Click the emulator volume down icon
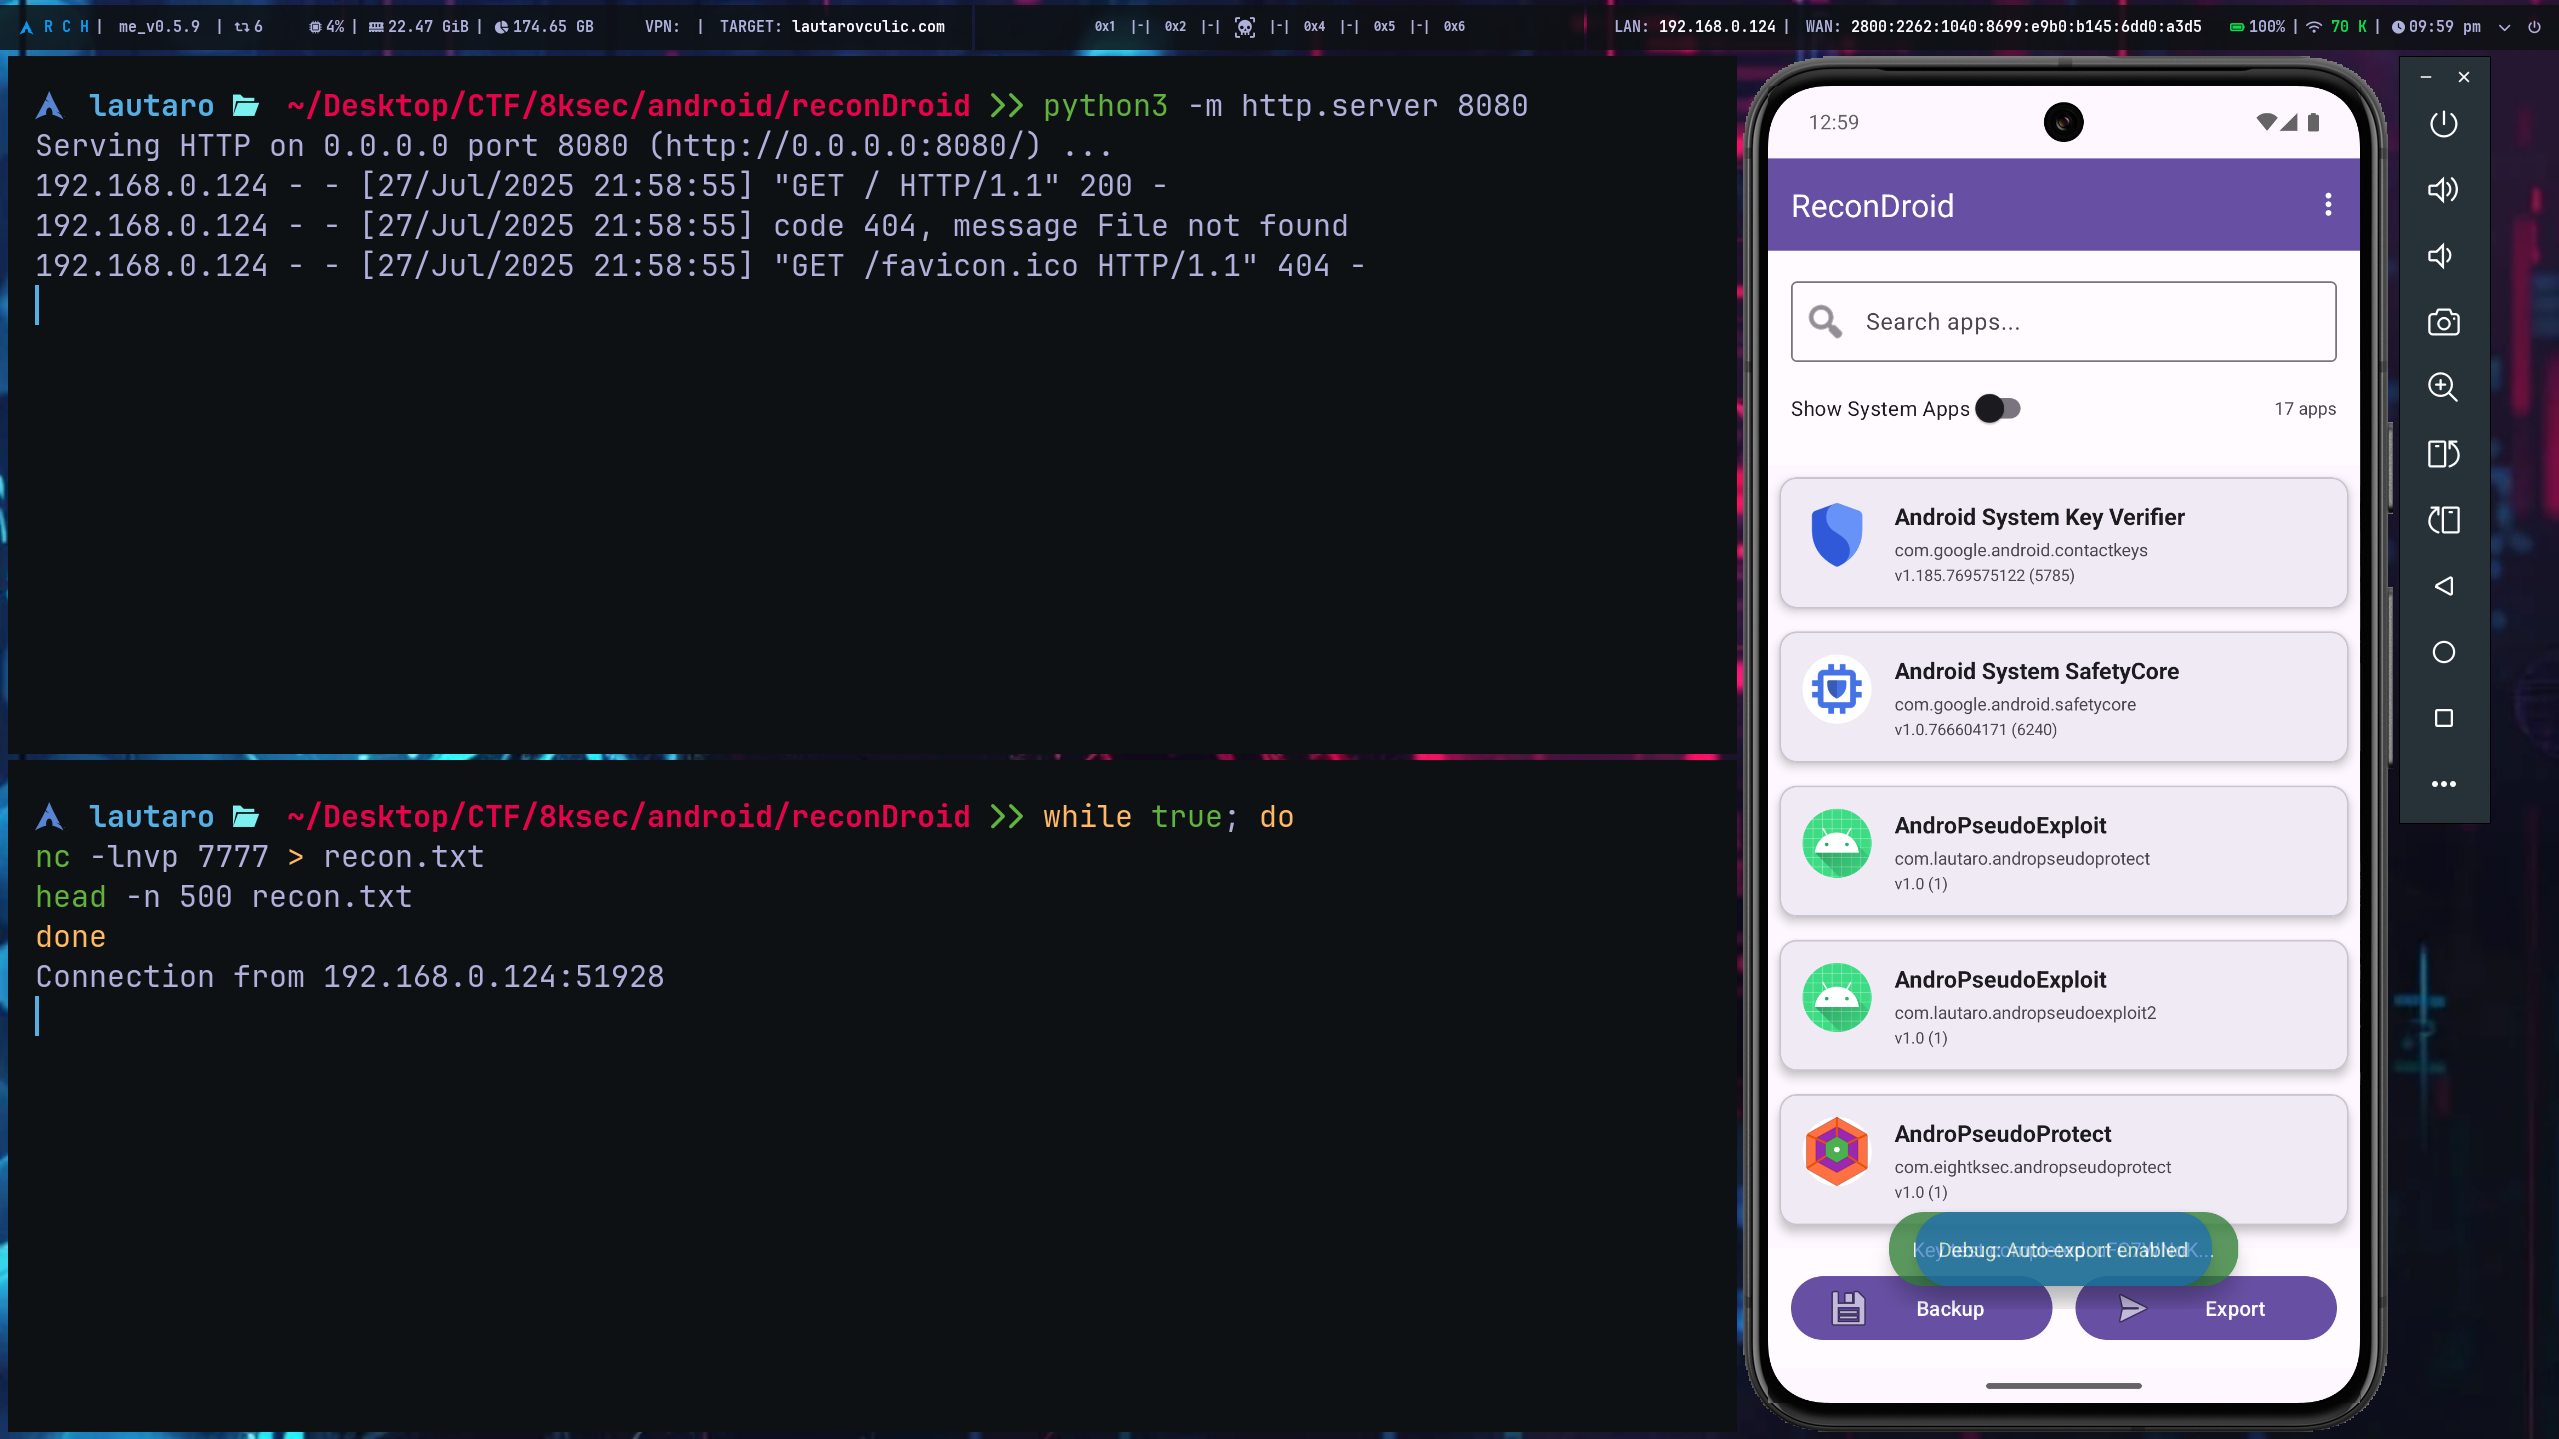 tap(2441, 256)
